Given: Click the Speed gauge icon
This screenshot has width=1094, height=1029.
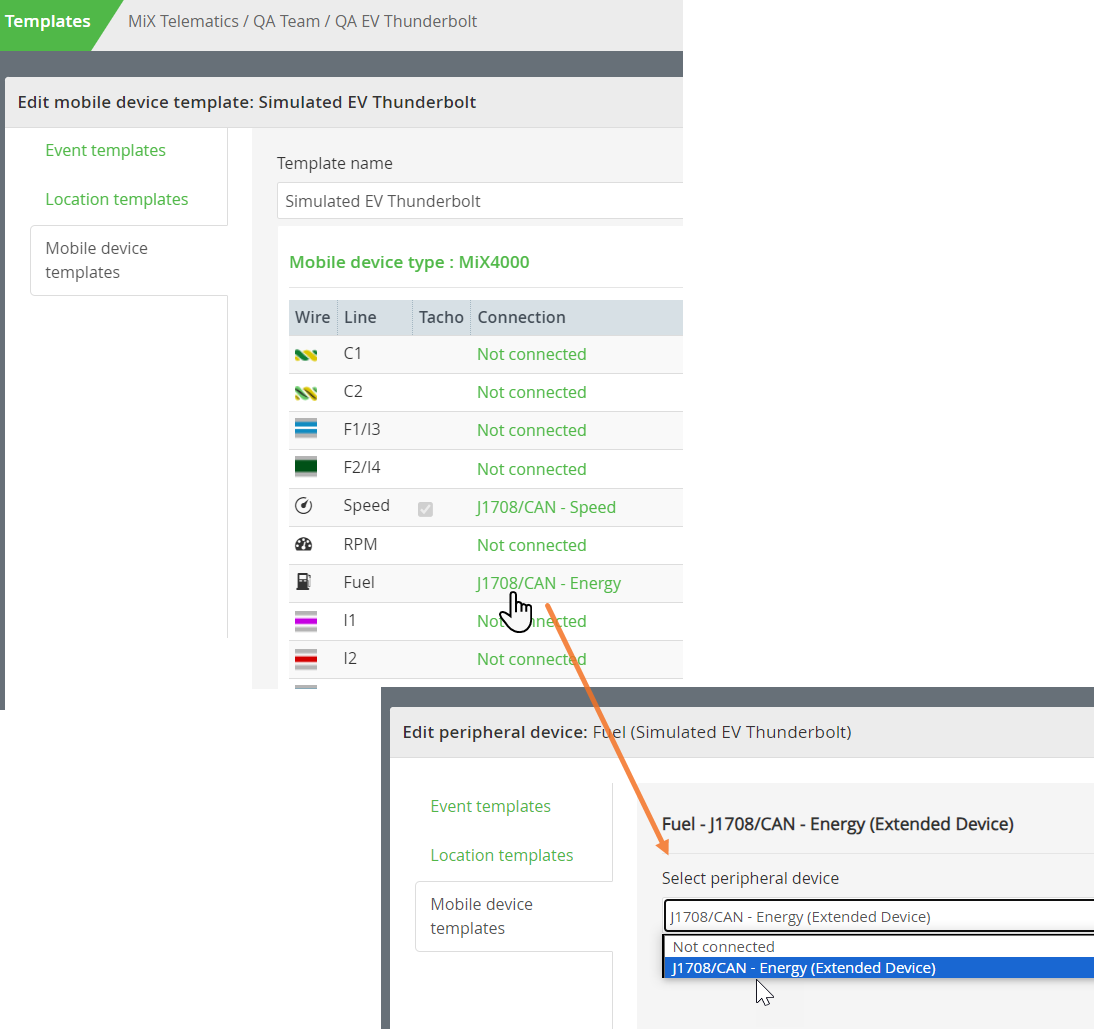Looking at the screenshot, I should (x=304, y=506).
